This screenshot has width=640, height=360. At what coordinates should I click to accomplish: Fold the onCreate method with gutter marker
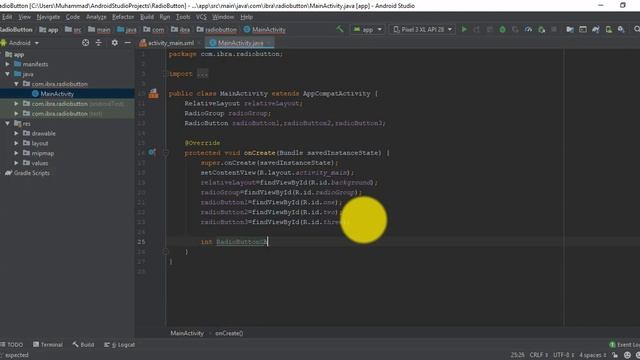(x=166, y=153)
